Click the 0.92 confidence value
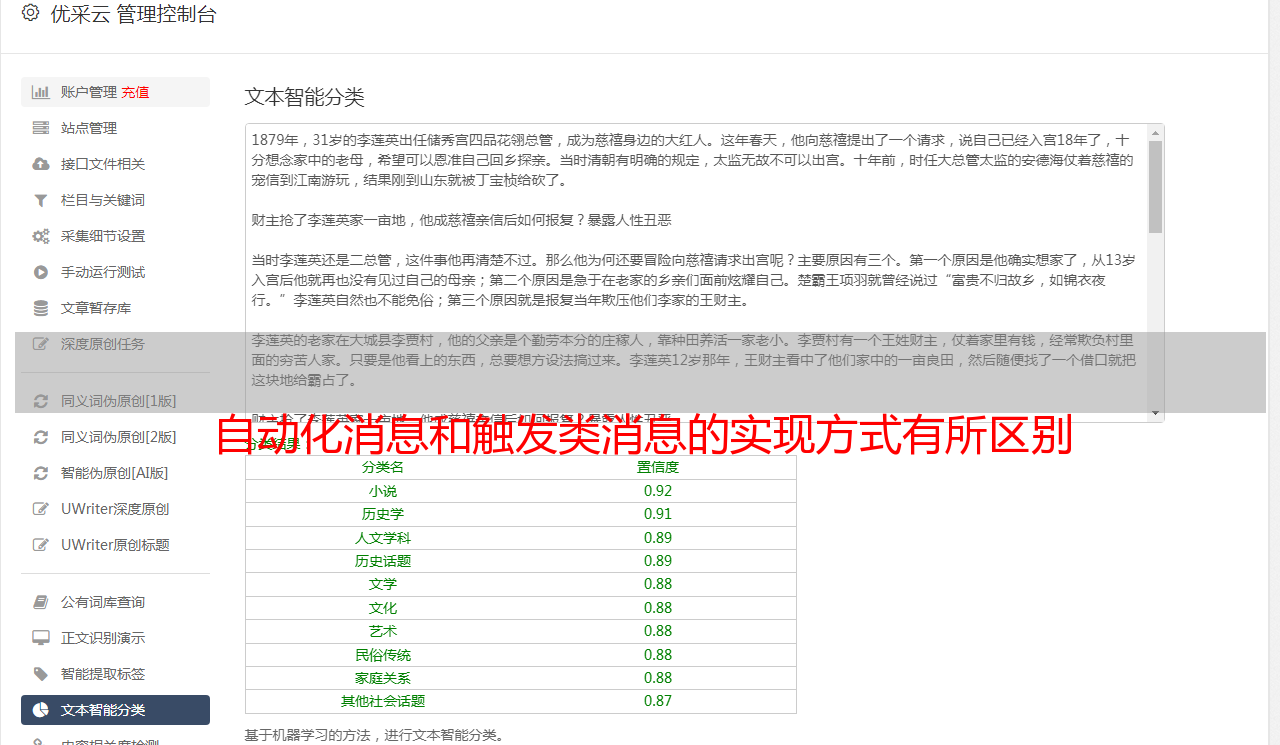 (x=658, y=491)
